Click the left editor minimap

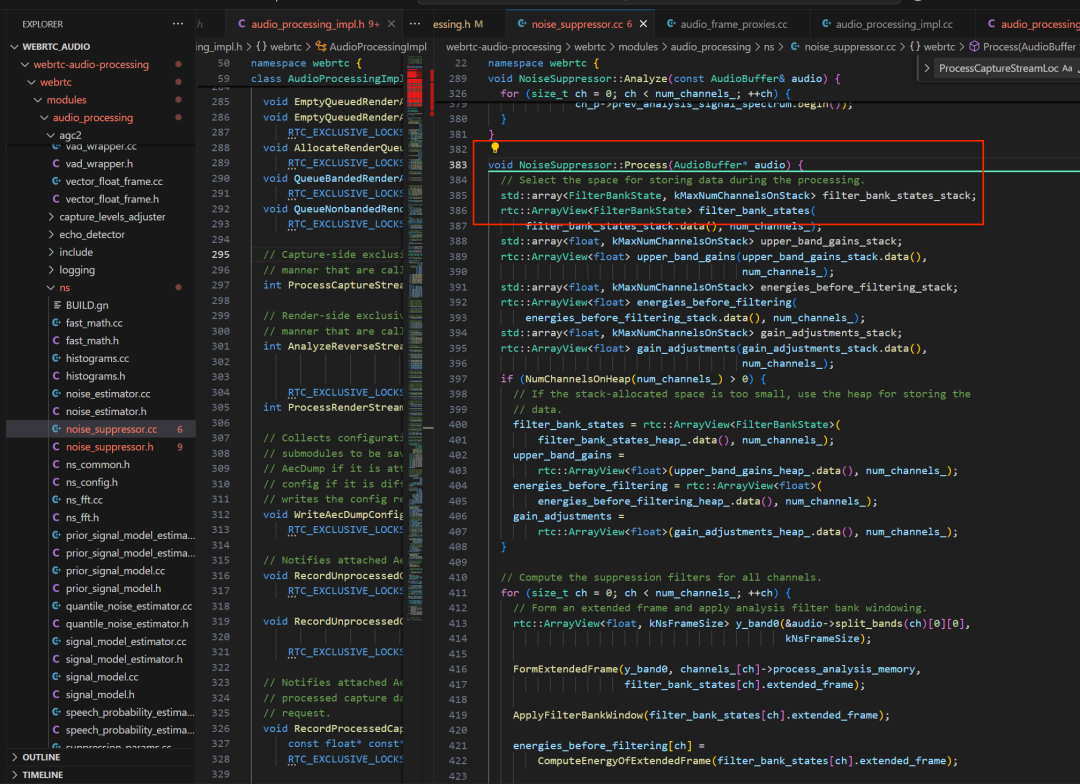pos(415,338)
